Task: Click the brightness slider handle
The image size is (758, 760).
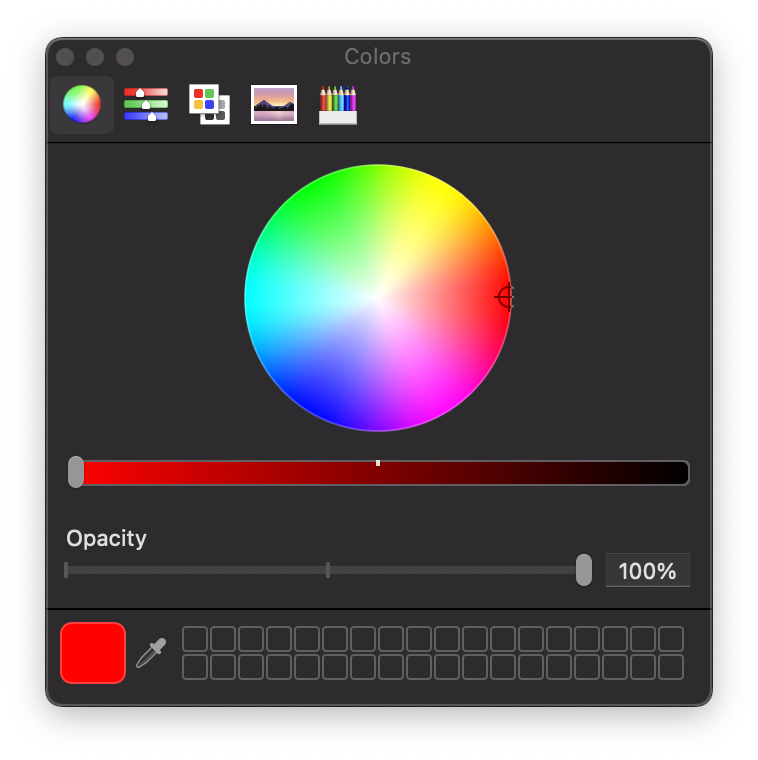Action: pyautogui.click(x=76, y=472)
